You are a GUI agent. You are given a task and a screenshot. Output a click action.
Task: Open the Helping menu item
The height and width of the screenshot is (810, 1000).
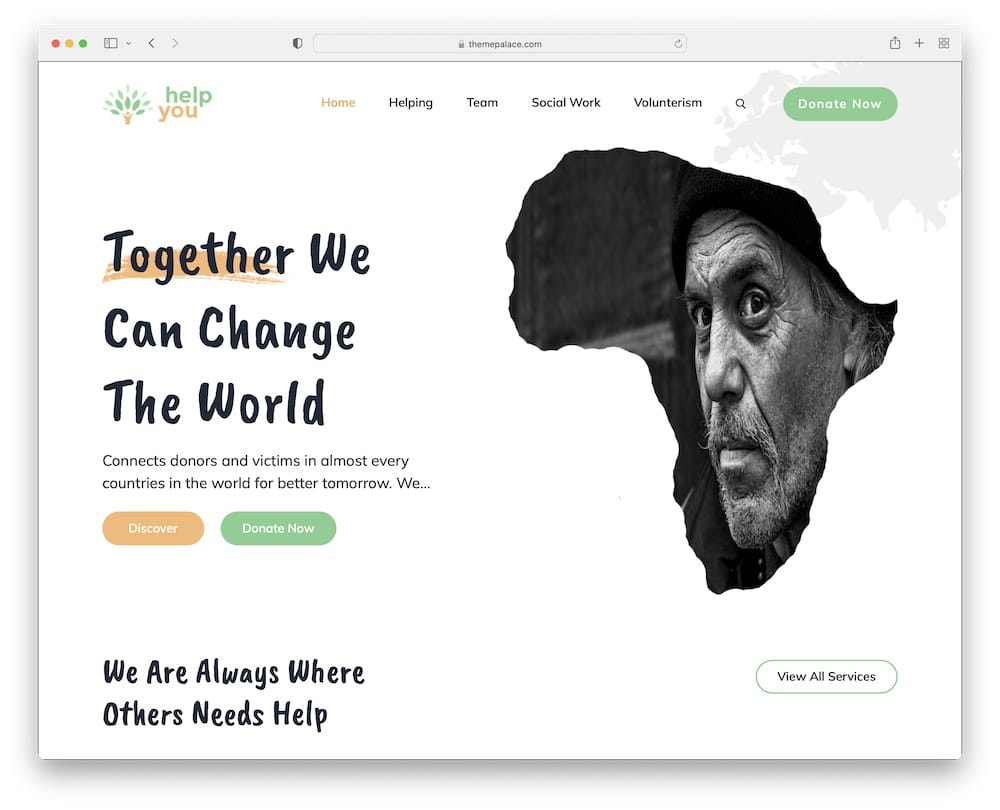[x=411, y=103]
